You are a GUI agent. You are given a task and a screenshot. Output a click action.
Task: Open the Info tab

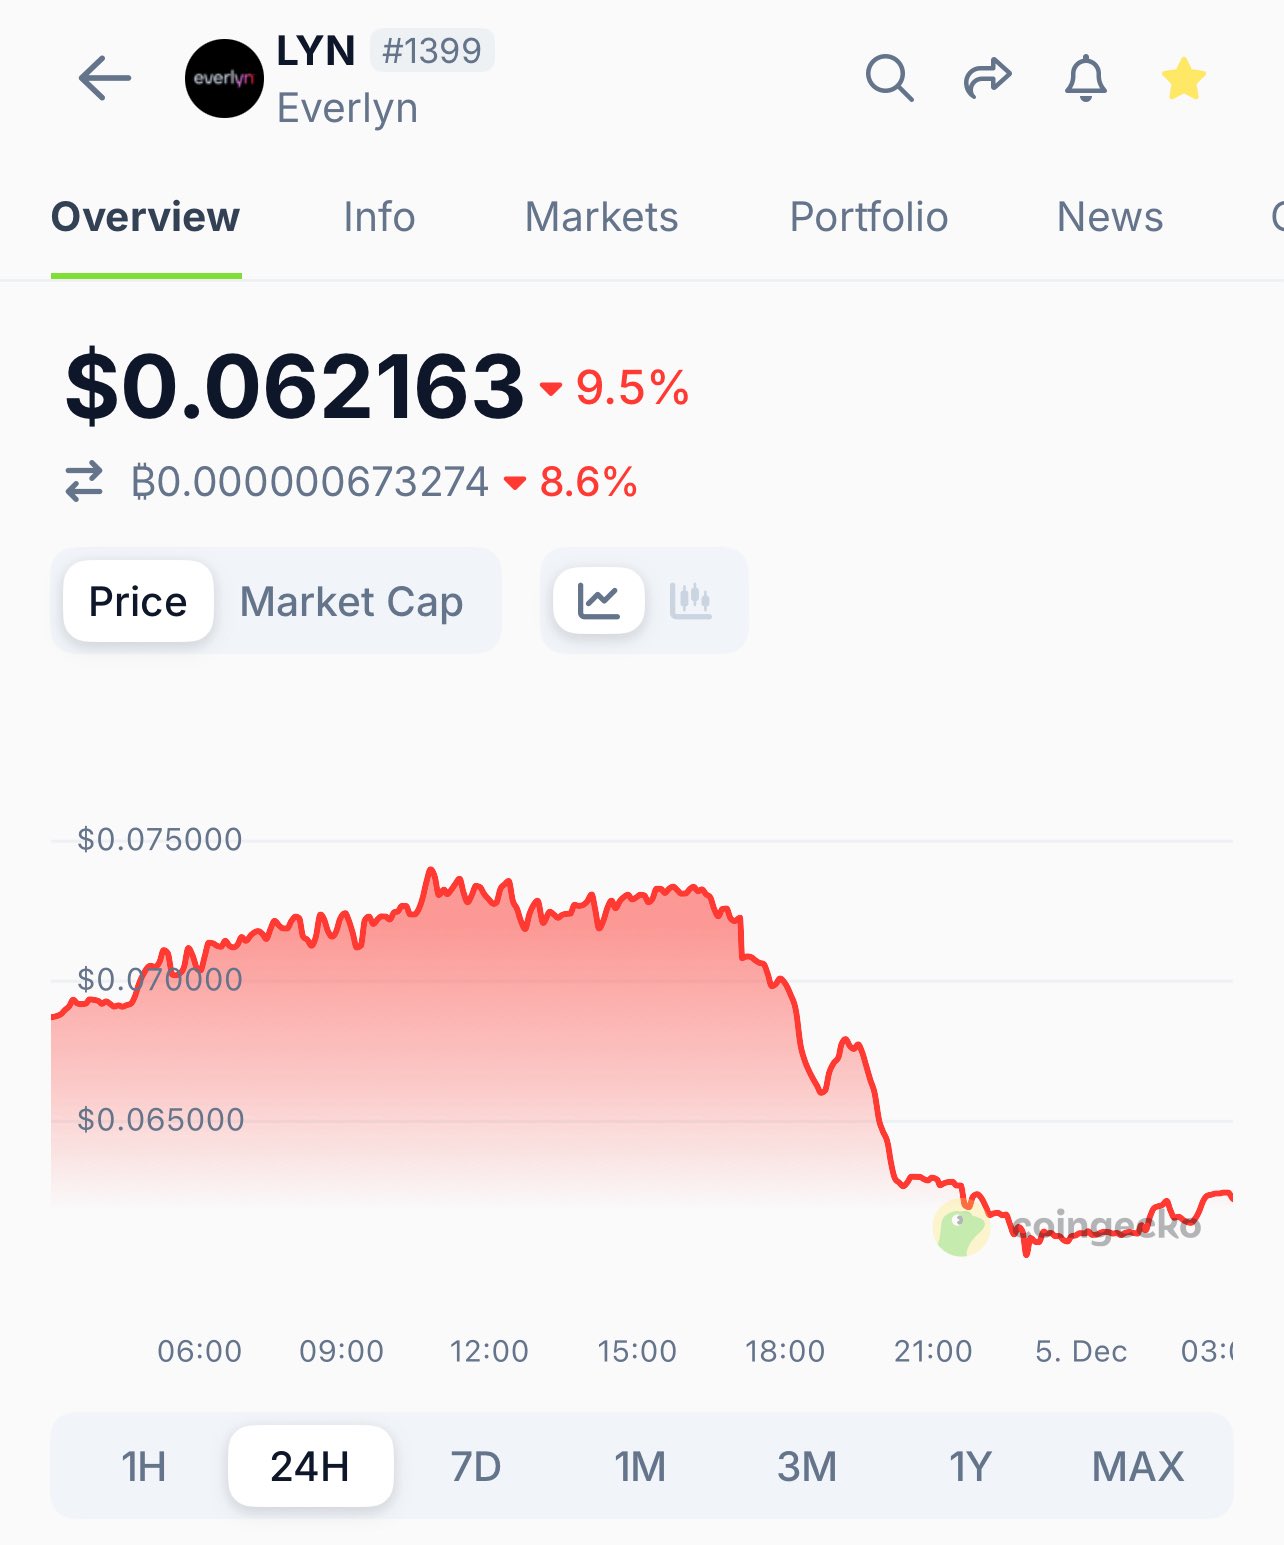pos(379,217)
